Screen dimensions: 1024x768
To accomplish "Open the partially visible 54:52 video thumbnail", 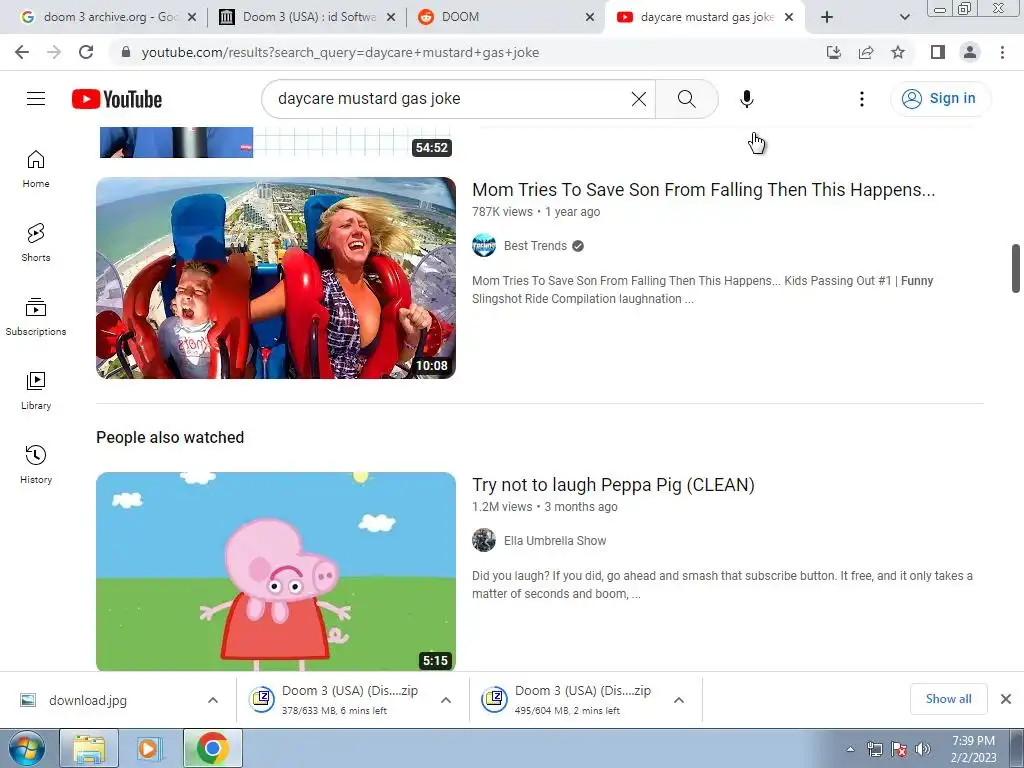I will coord(276,142).
